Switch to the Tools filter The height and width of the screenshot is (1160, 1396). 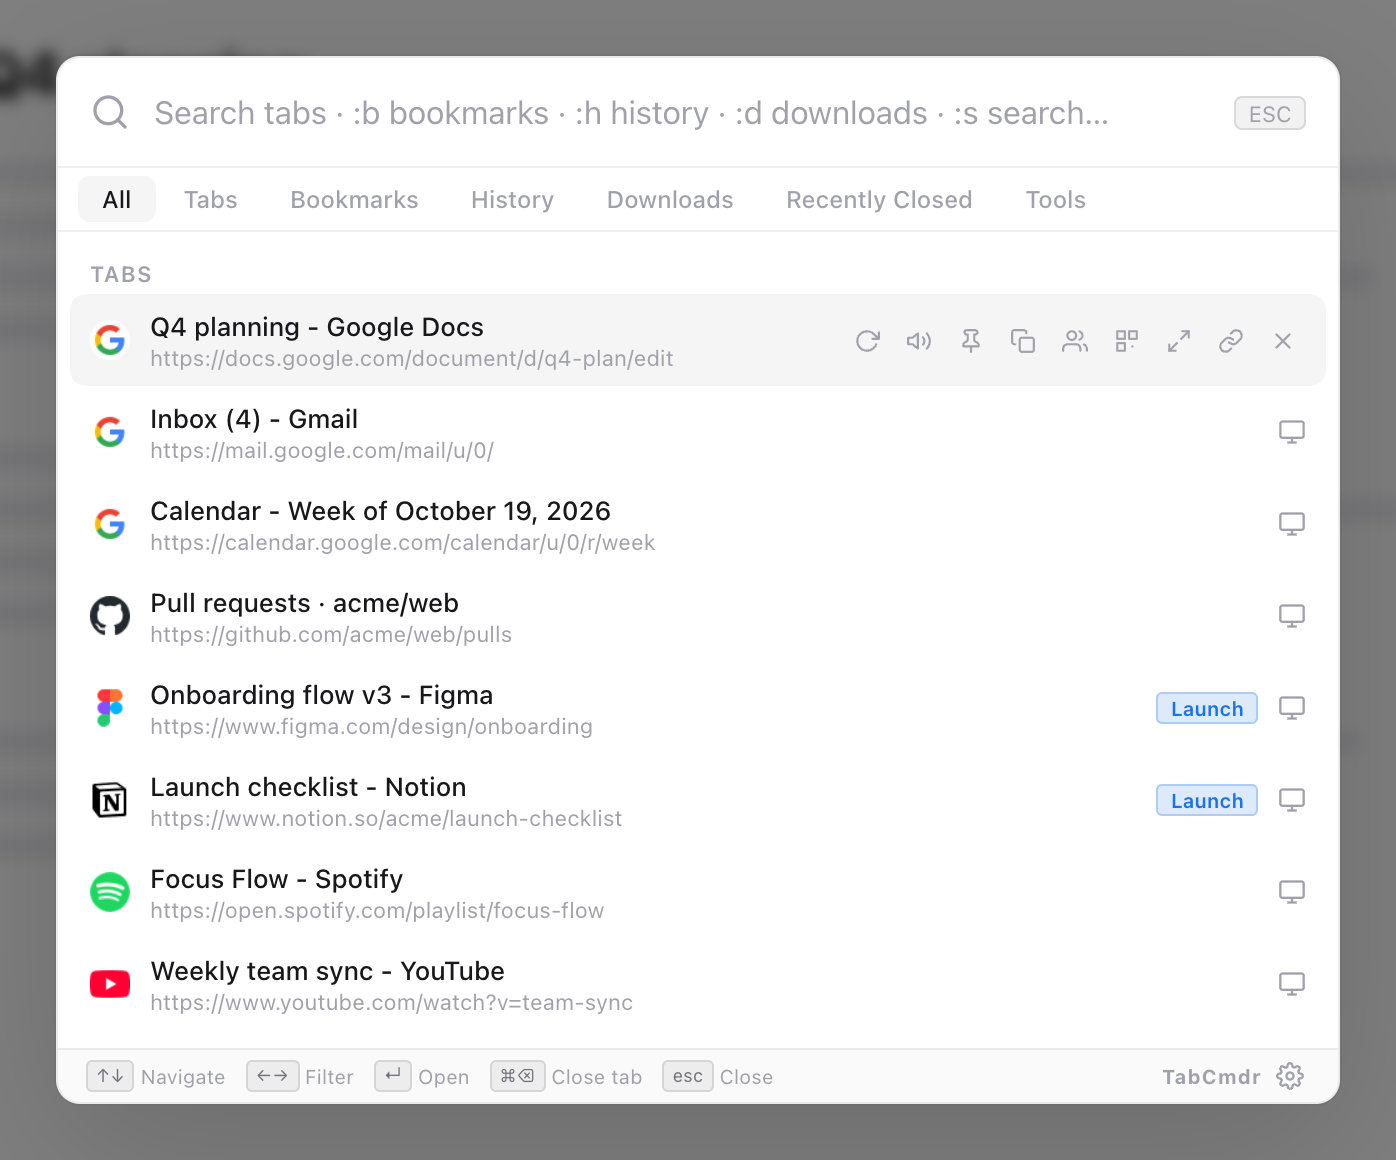pyautogui.click(x=1055, y=199)
